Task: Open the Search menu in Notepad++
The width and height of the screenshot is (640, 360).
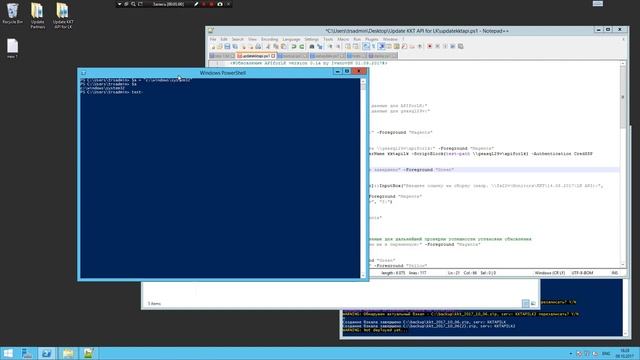Action: [x=238, y=39]
